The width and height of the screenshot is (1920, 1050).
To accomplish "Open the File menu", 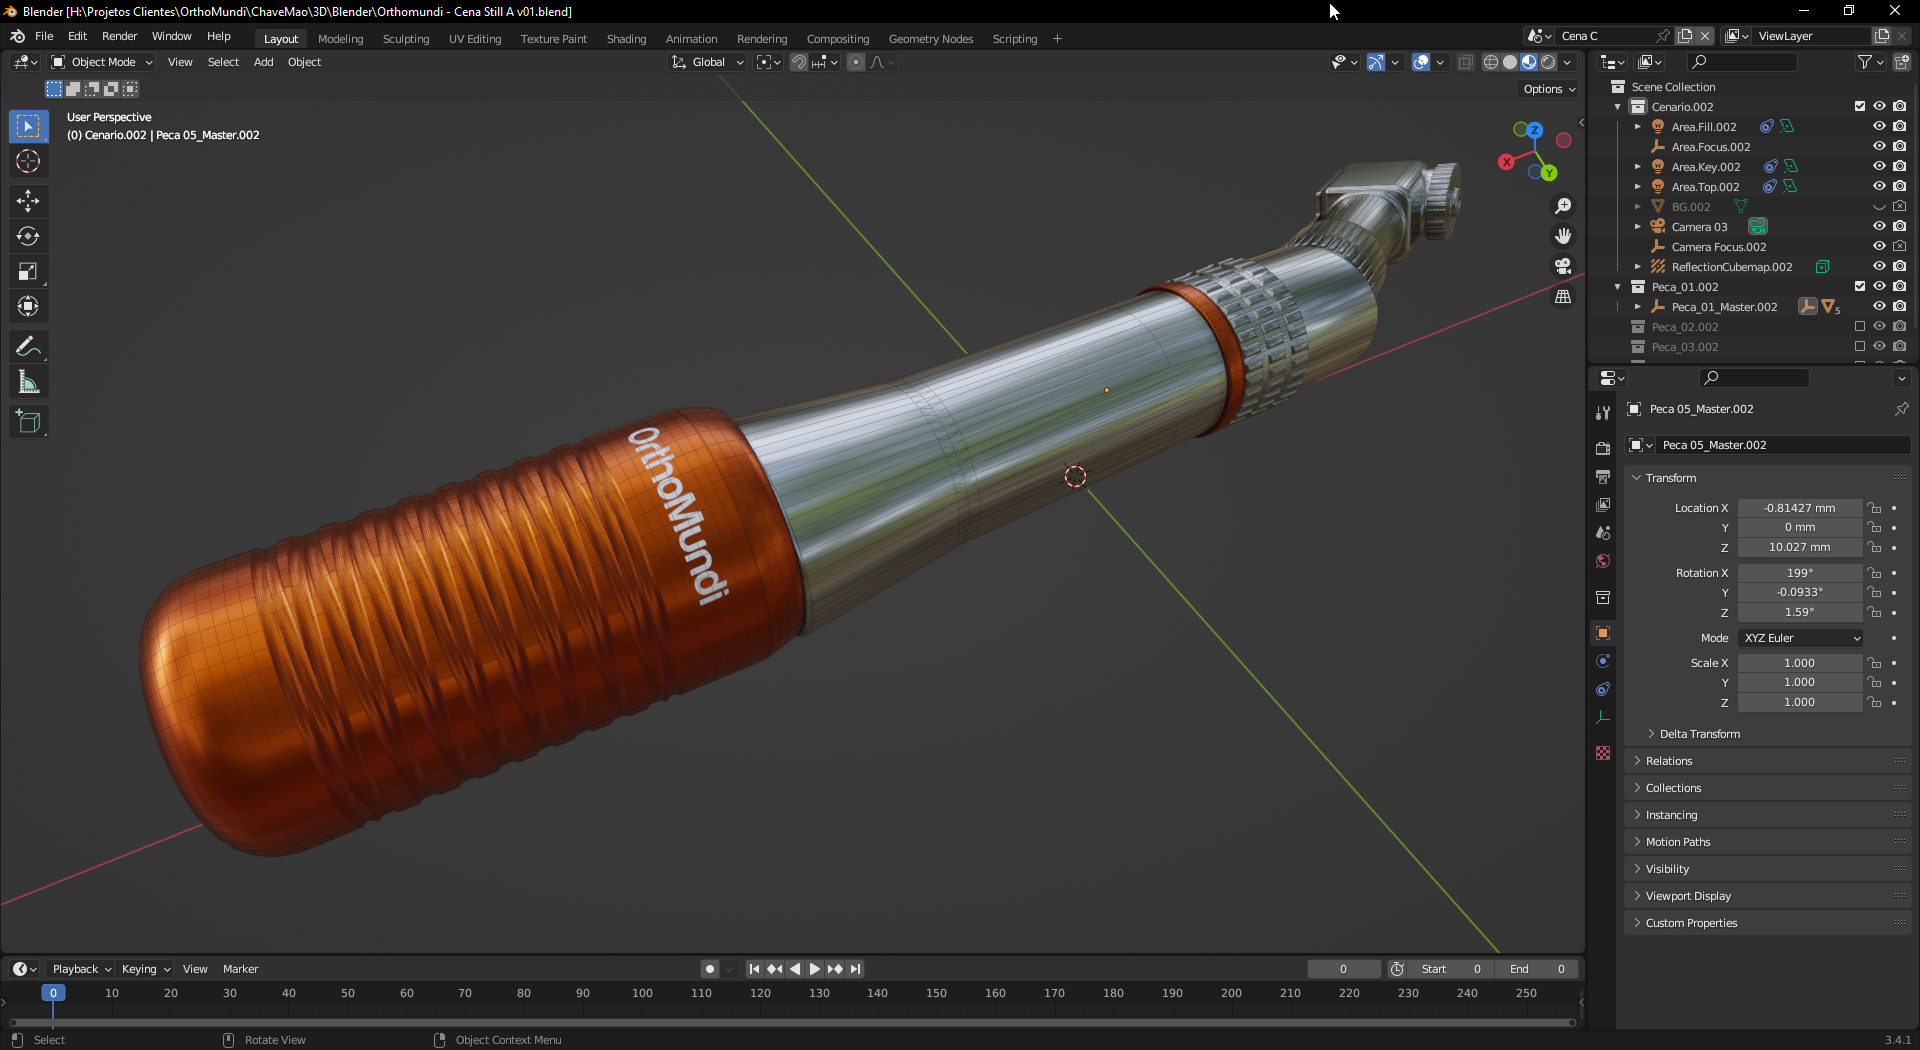I will coord(44,36).
